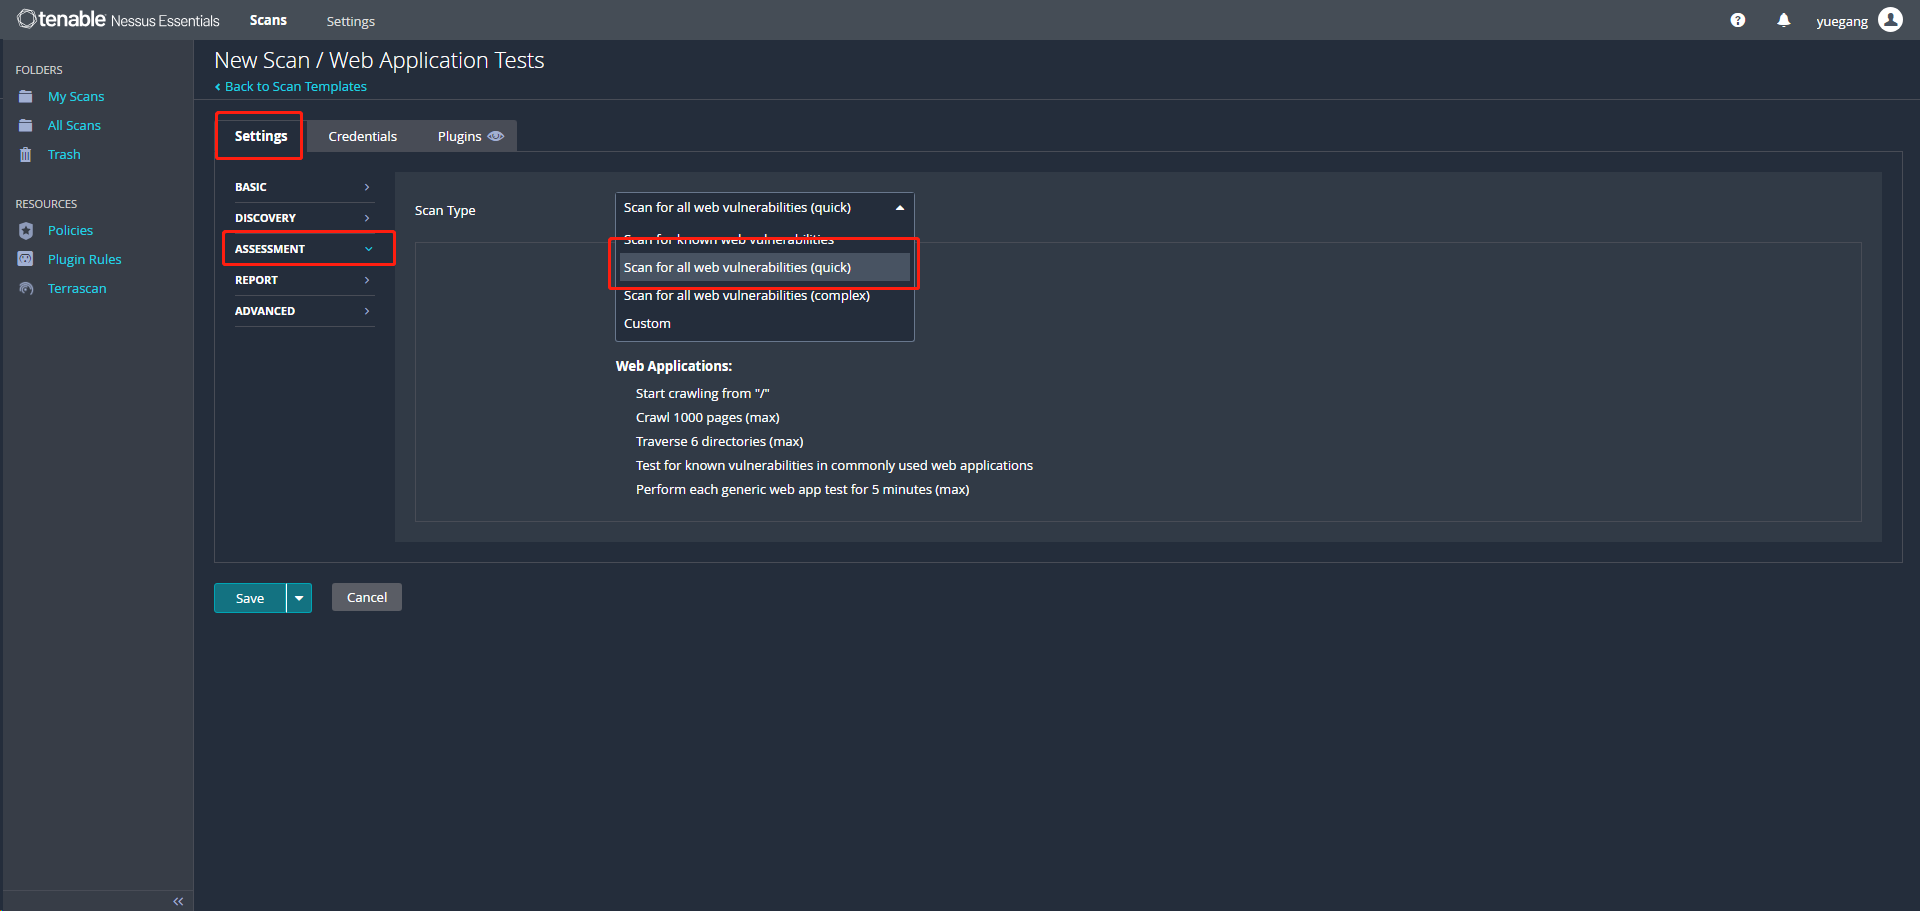Click the Cancel button
This screenshot has height=911, width=1920.
click(x=367, y=597)
